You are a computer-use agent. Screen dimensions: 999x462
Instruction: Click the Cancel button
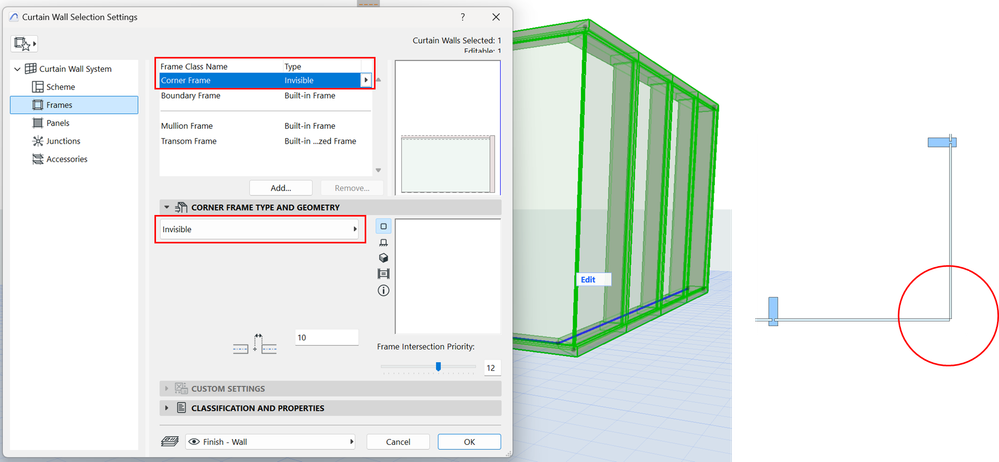(x=398, y=442)
